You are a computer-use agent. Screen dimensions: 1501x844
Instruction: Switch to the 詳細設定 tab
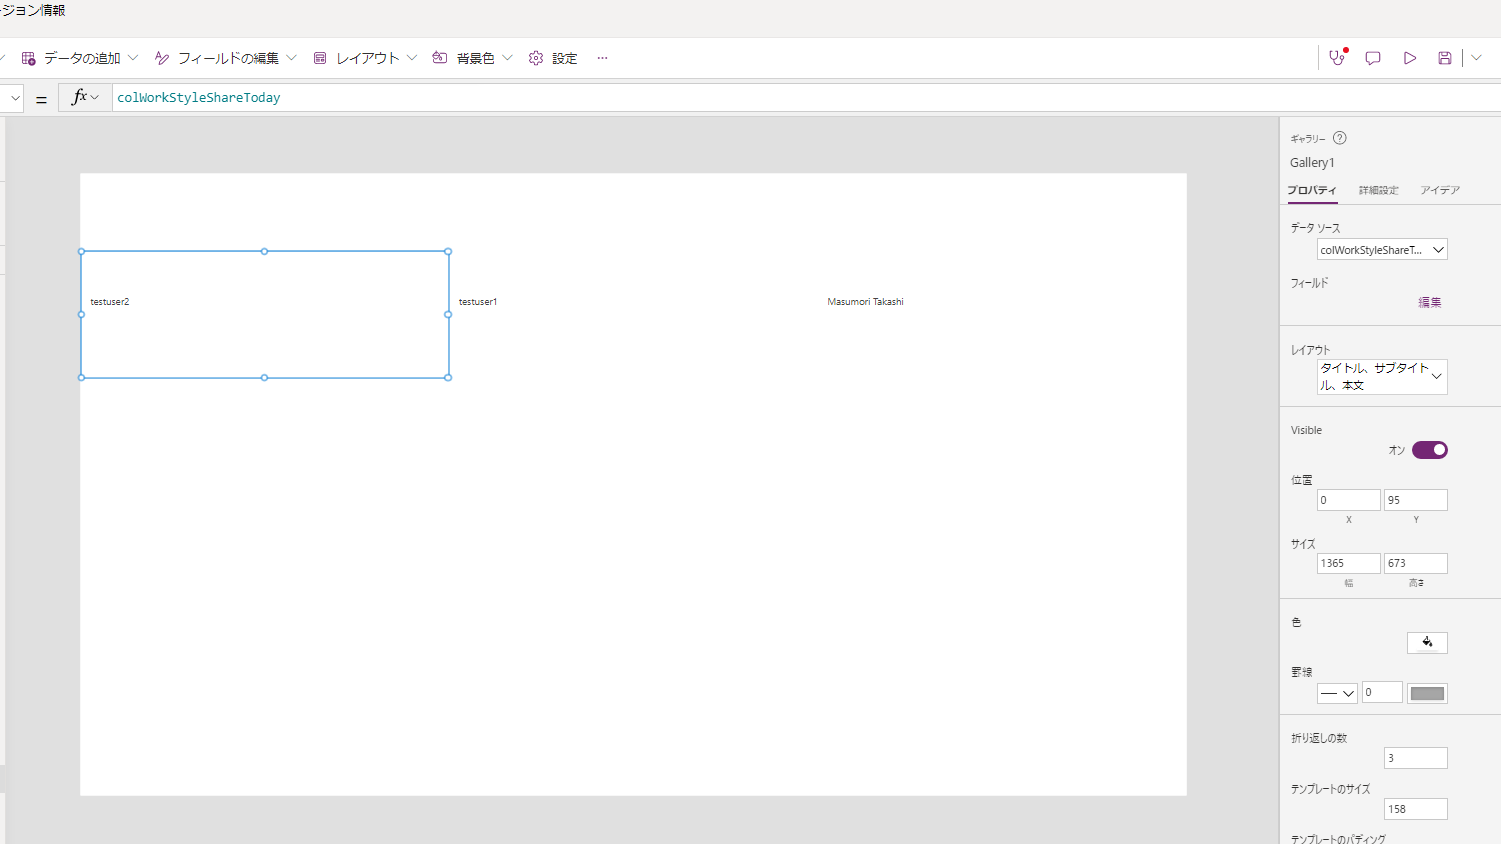pos(1379,190)
